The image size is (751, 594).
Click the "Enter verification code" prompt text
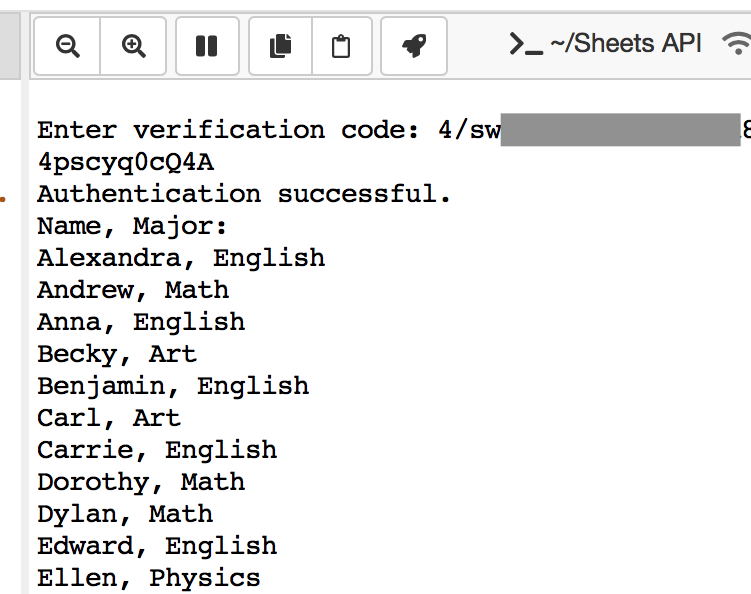230,130
